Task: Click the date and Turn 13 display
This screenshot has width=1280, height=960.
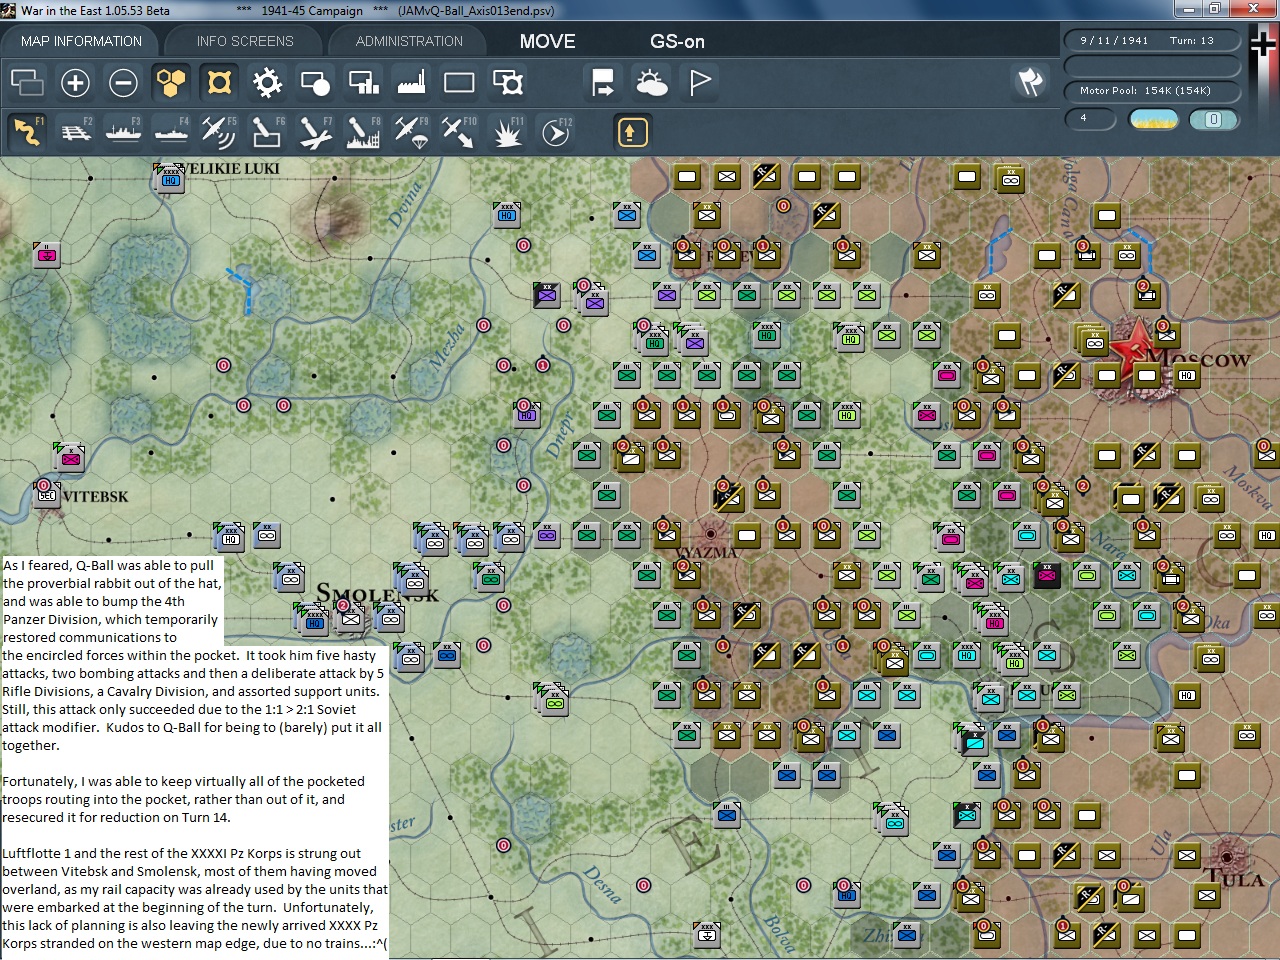Action: pyautogui.click(x=1151, y=41)
